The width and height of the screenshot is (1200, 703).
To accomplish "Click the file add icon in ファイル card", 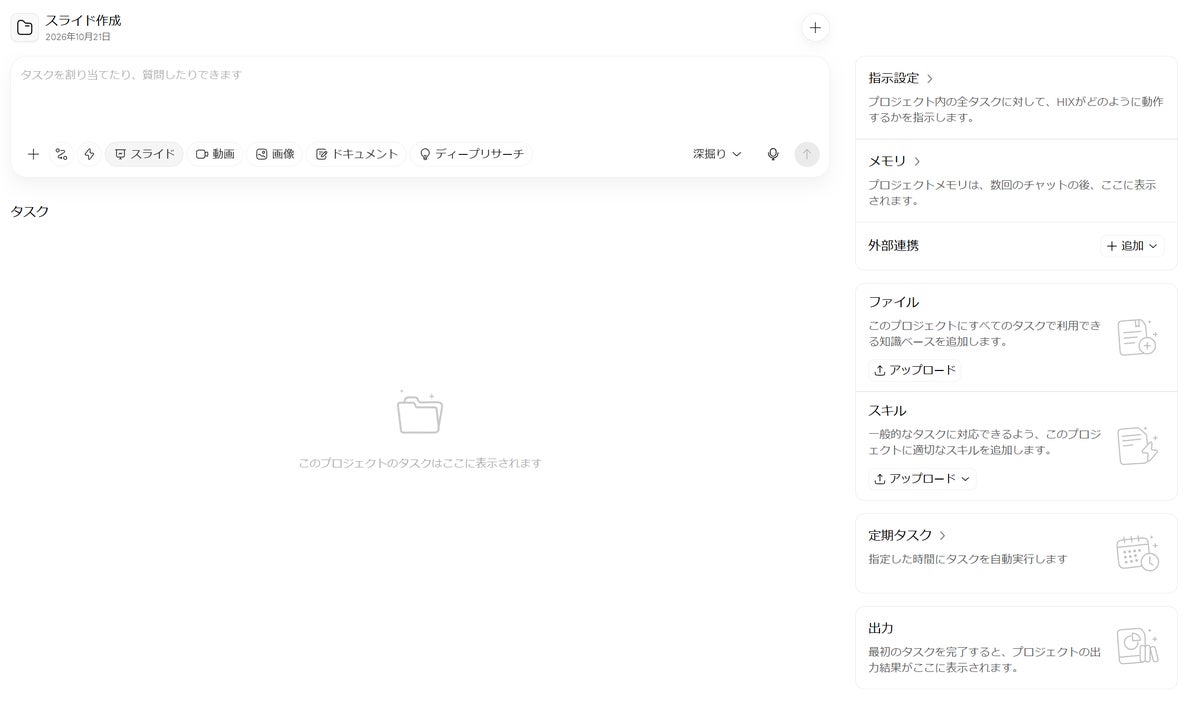I will point(1137,337).
